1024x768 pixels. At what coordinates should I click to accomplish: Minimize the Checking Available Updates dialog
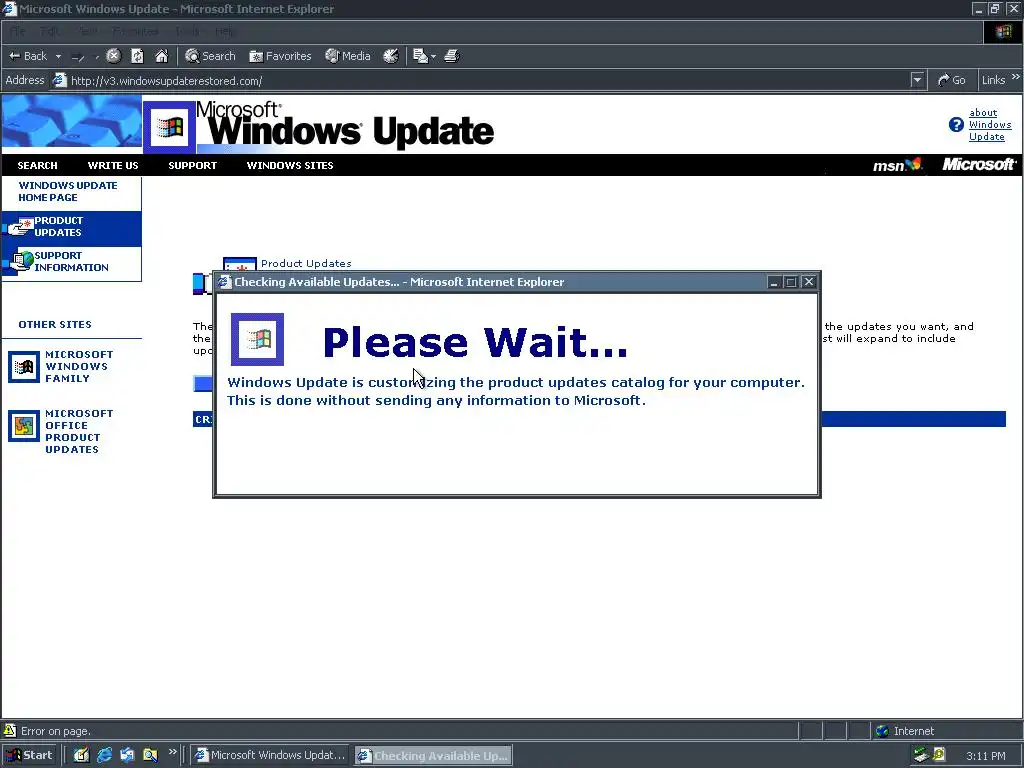[773, 282]
